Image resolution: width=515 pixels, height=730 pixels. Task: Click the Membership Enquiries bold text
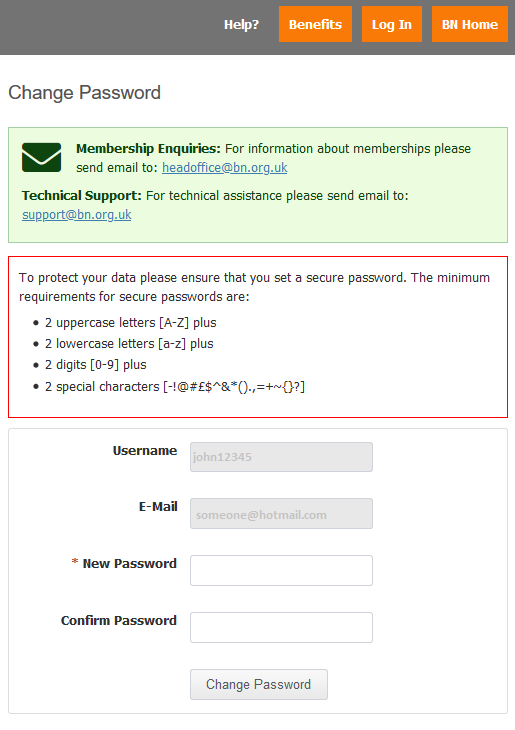tap(148, 149)
